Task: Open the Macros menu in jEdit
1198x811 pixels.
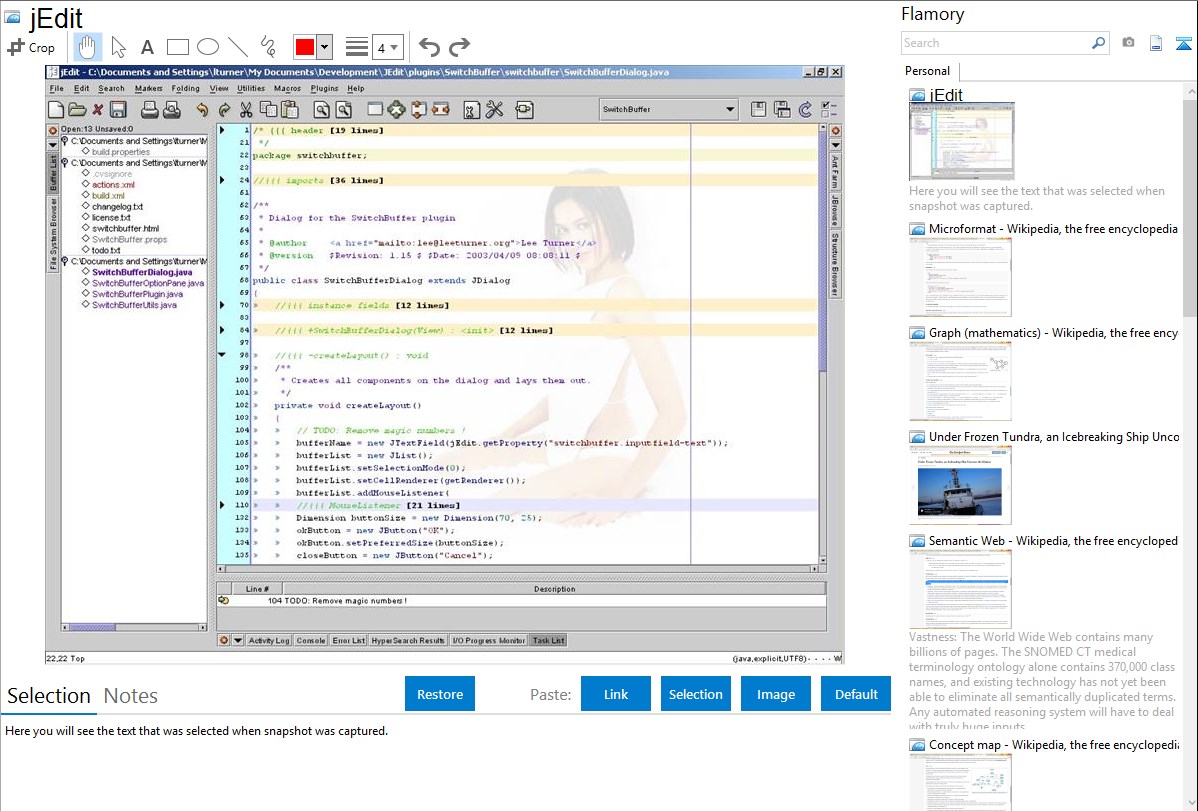Action: (x=287, y=89)
